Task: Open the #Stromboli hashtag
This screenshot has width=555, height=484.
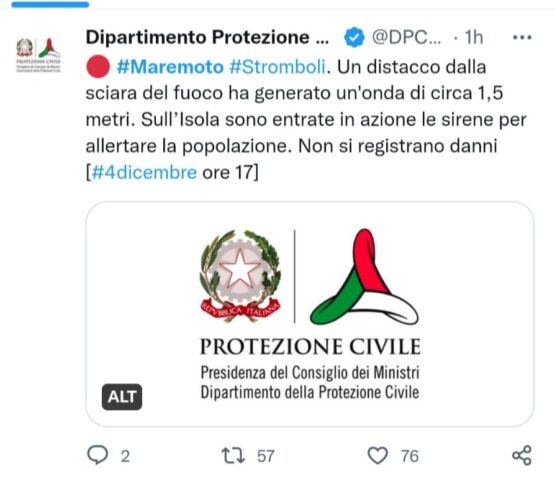Action: point(277,67)
